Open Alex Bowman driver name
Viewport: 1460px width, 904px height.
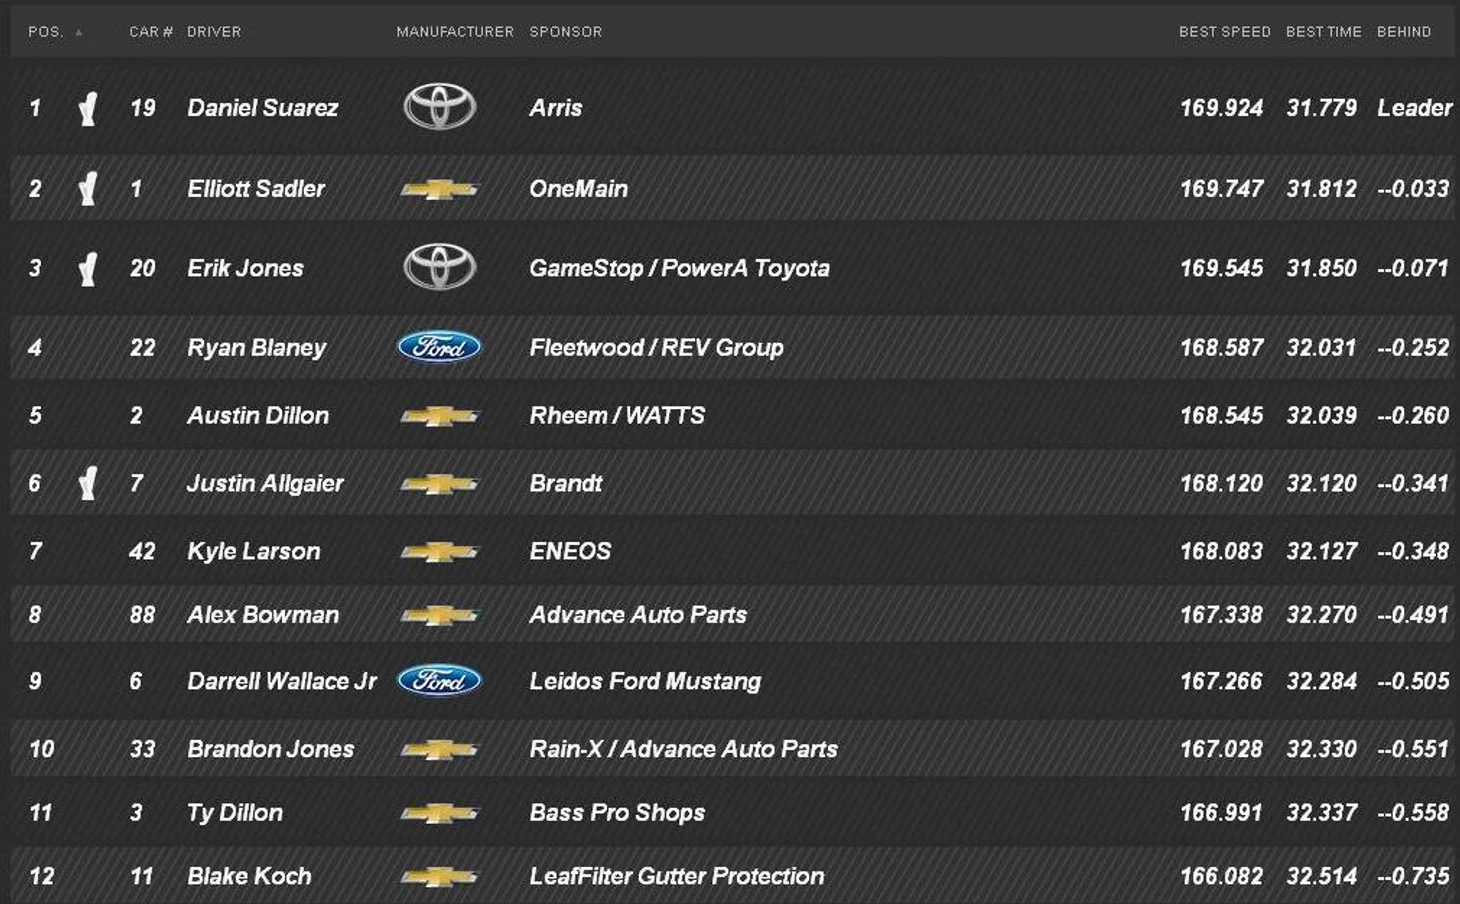pos(263,615)
